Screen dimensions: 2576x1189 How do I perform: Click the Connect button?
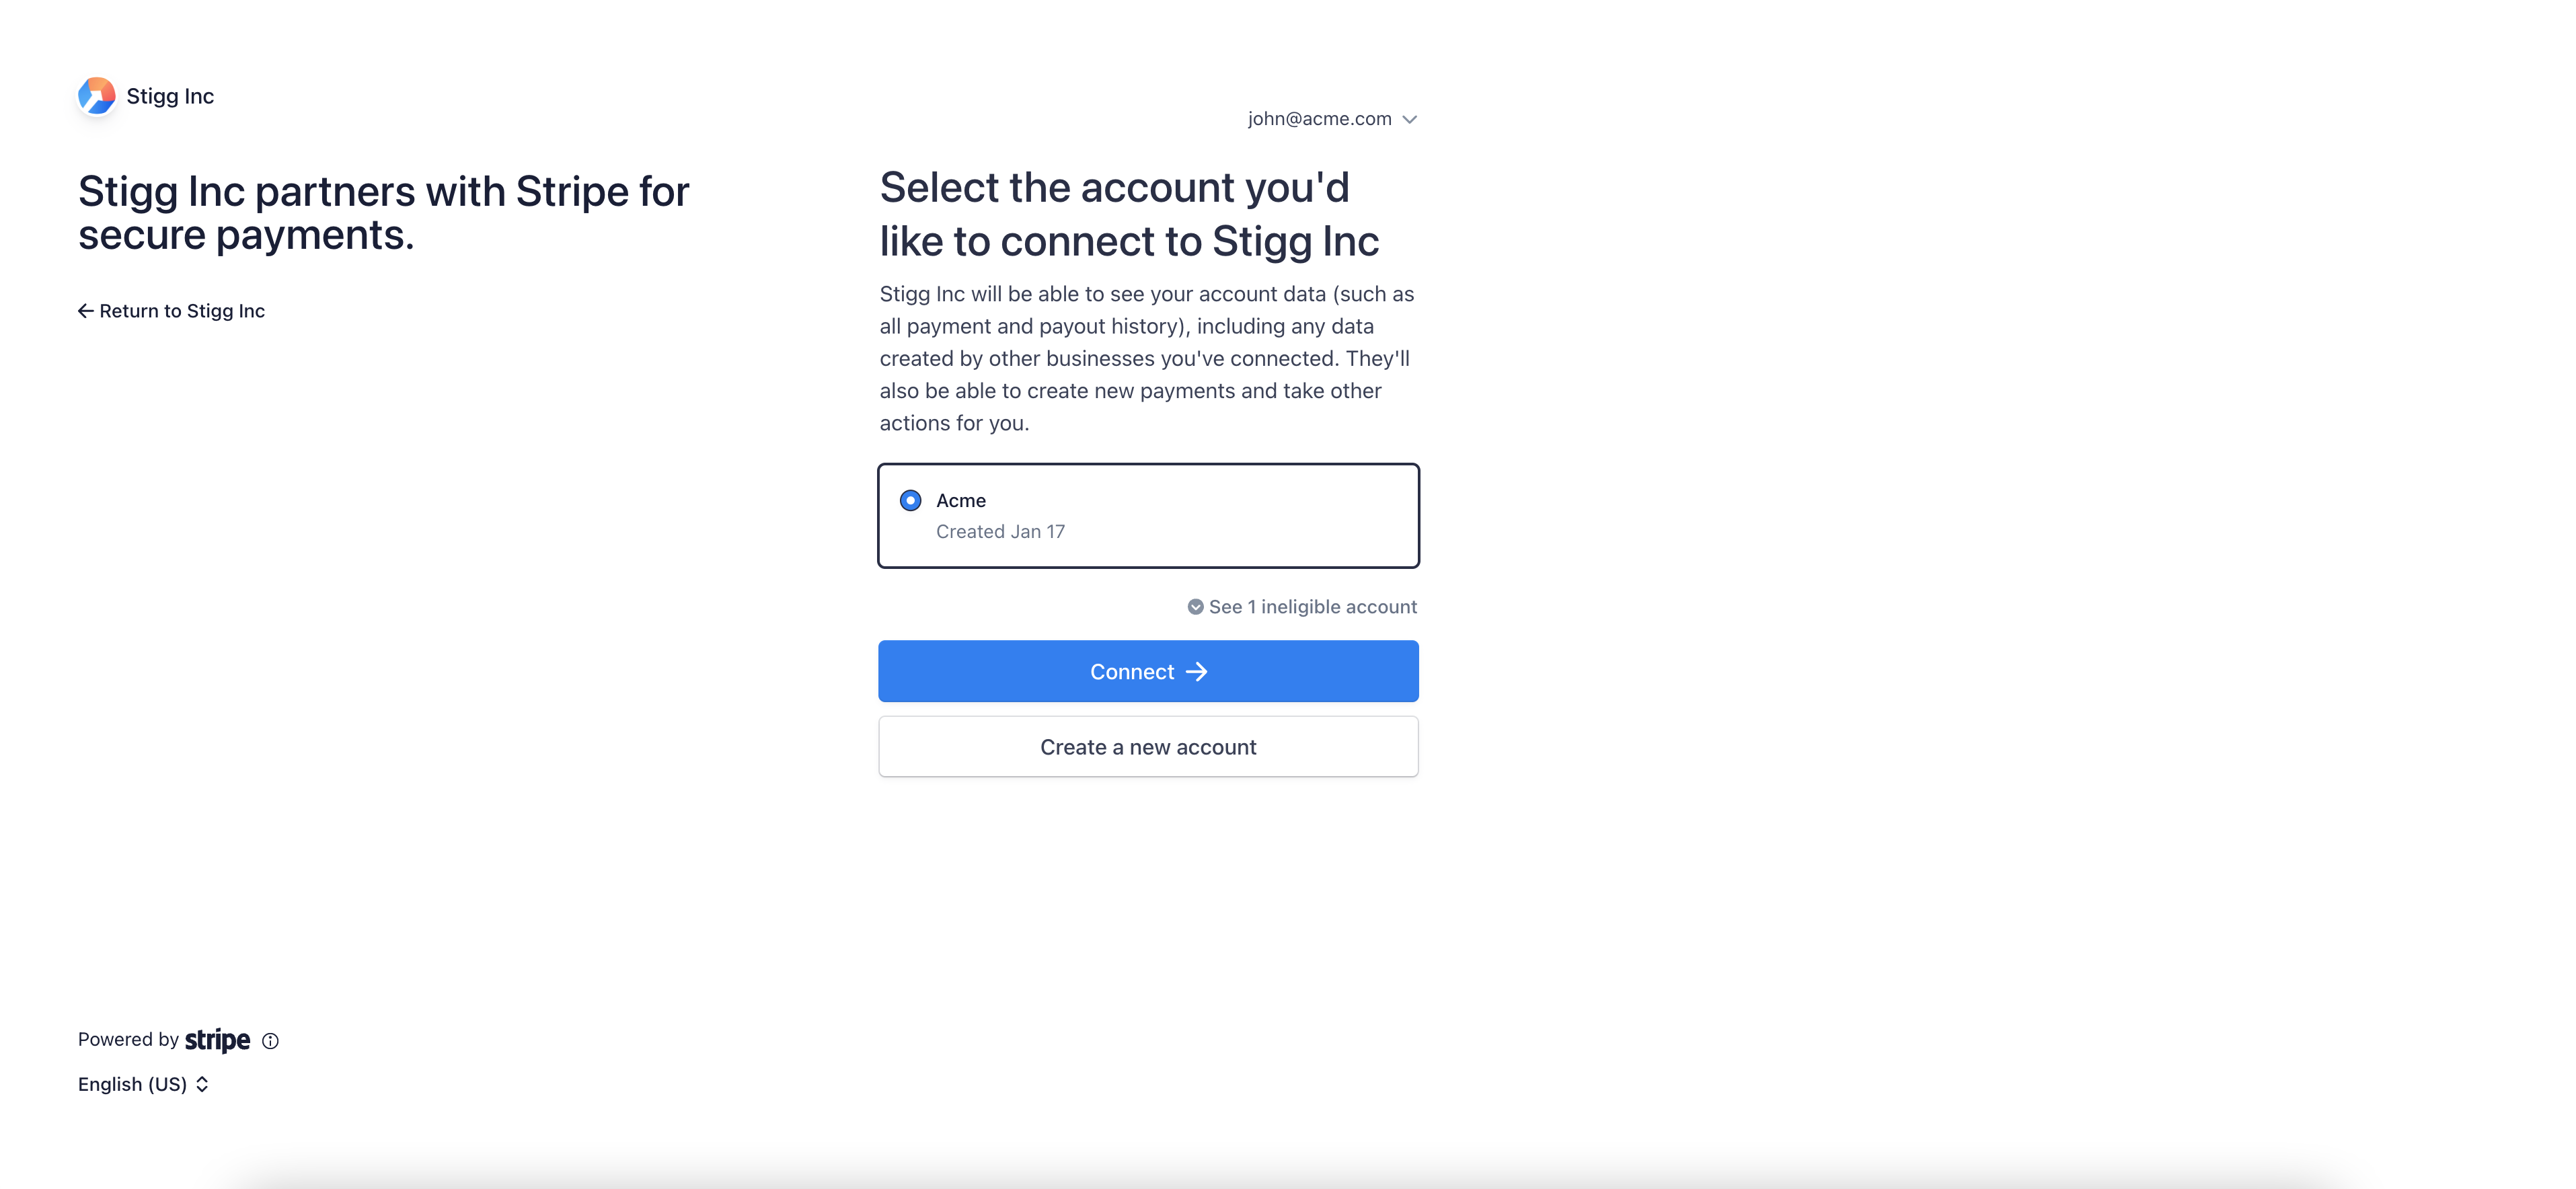tap(1148, 671)
